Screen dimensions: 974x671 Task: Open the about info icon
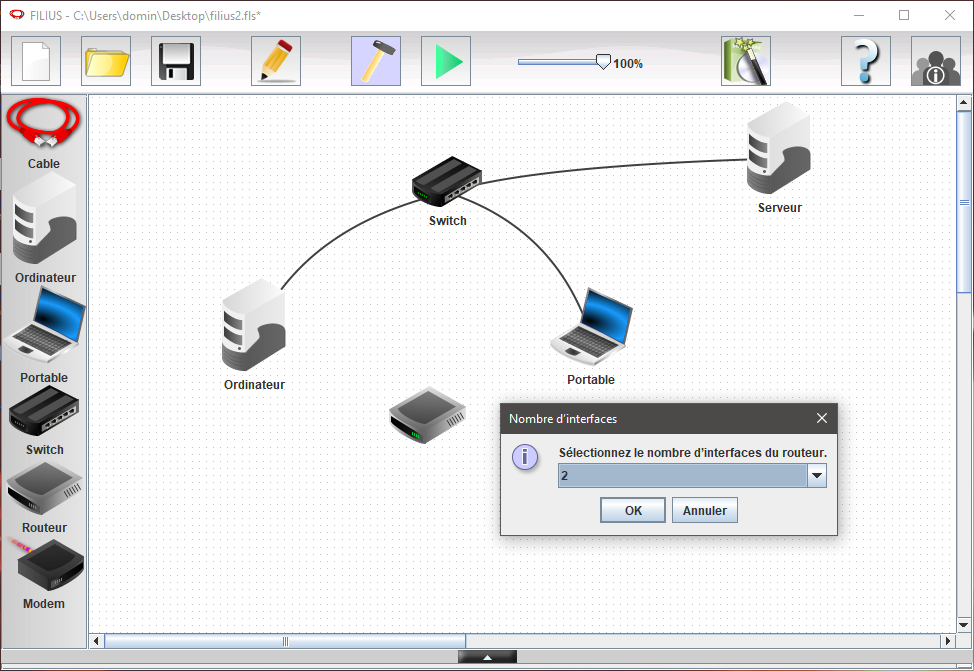936,62
